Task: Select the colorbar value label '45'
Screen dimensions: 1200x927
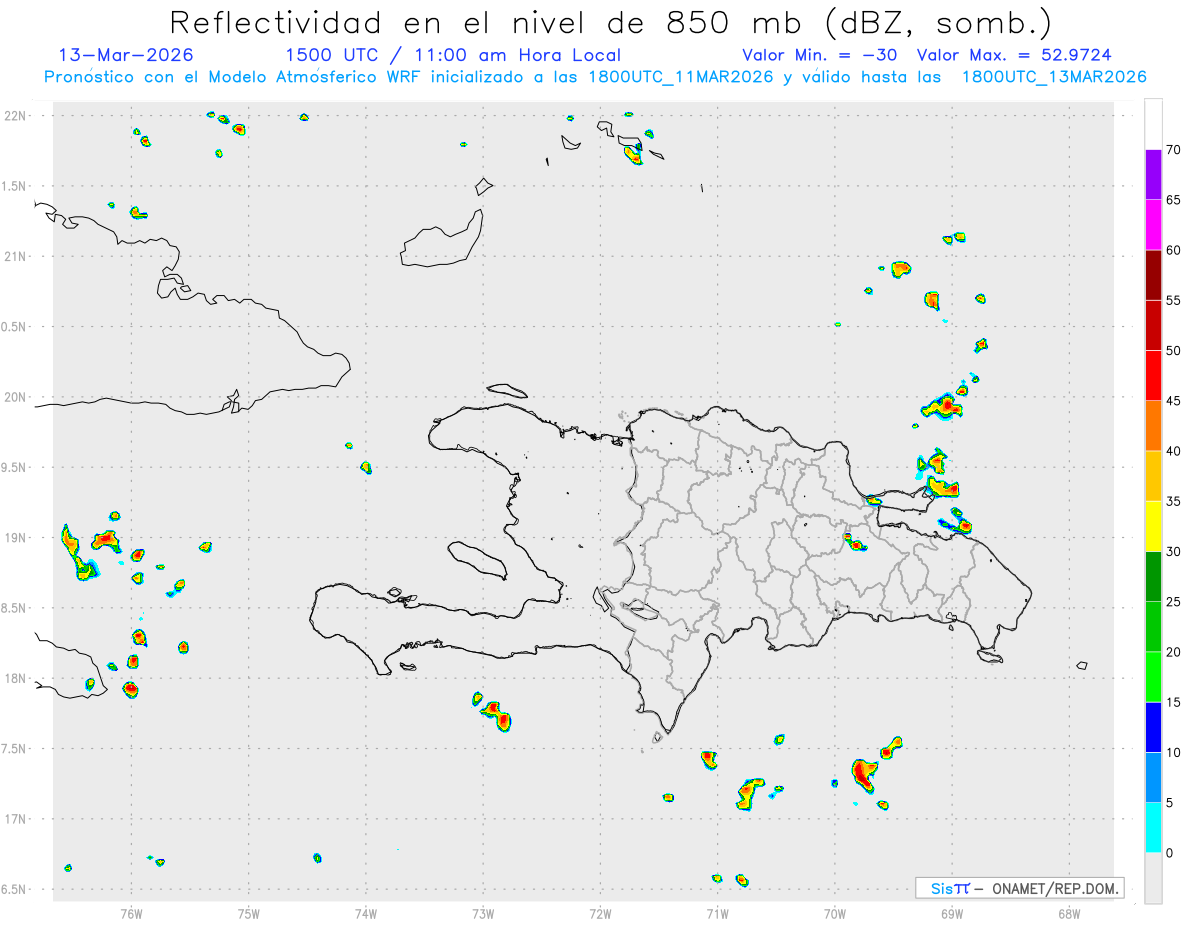Action: [x=1173, y=401]
